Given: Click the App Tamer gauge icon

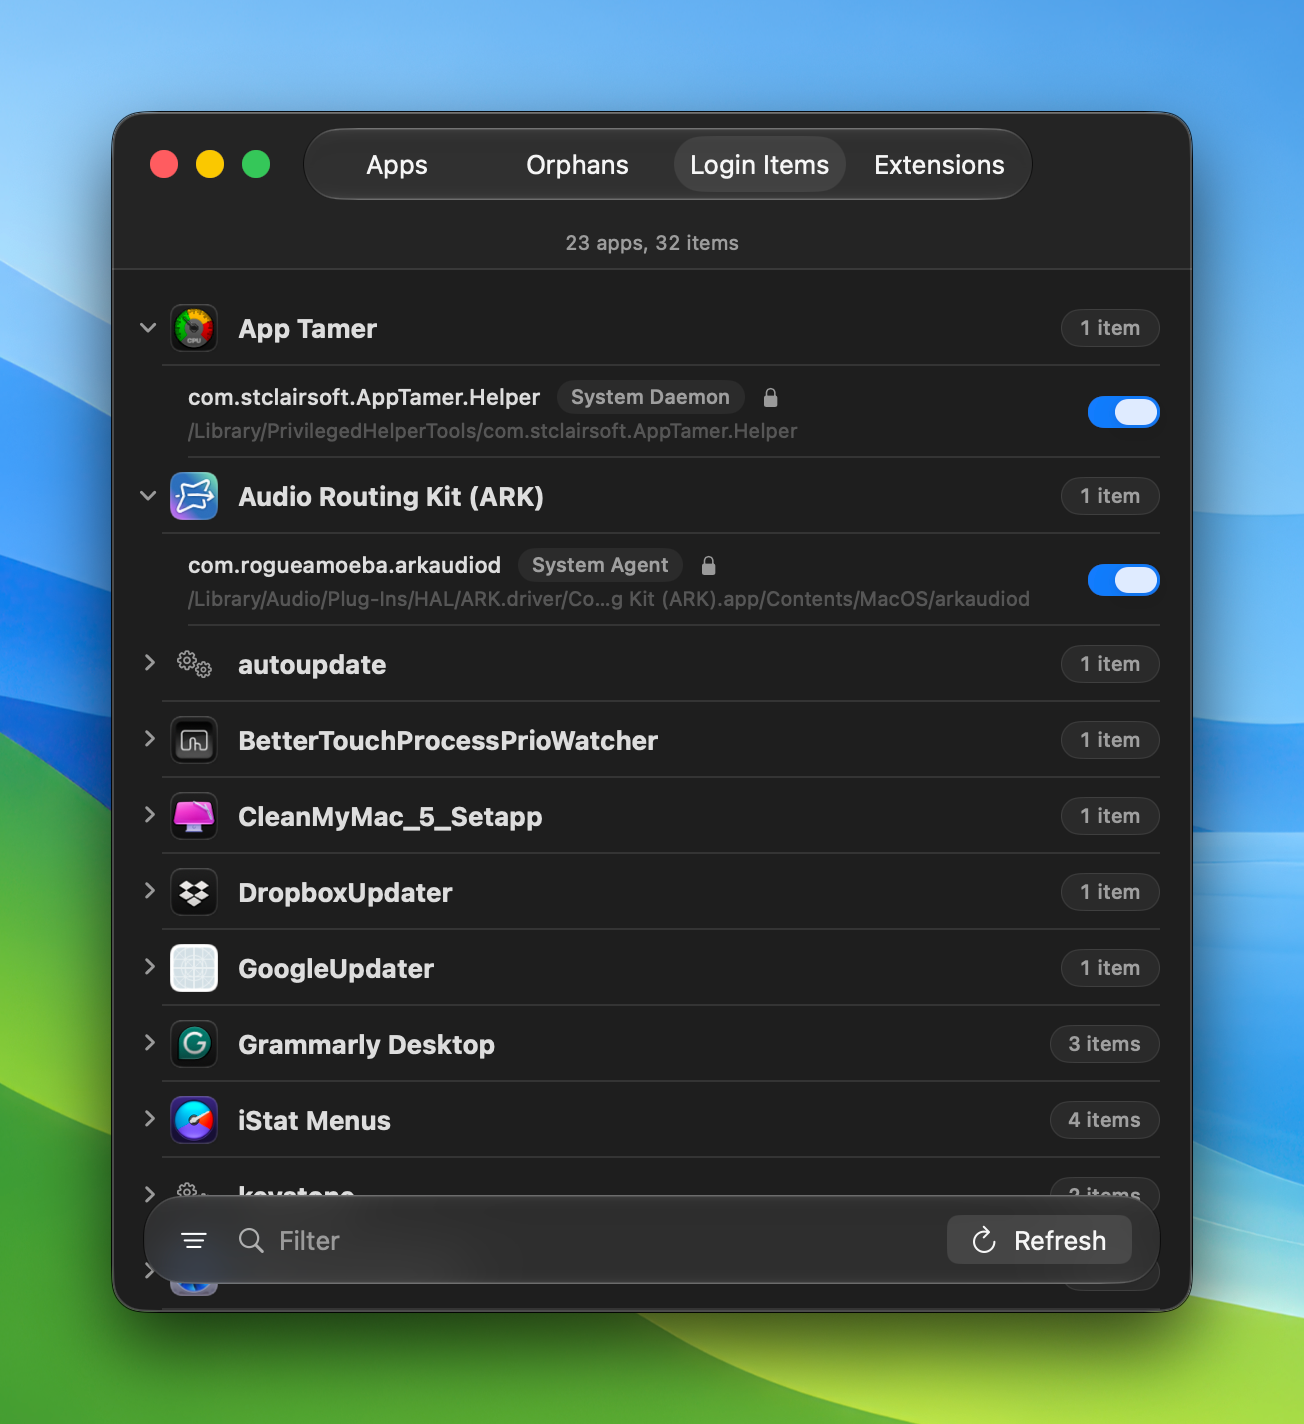Looking at the screenshot, I should click(194, 328).
